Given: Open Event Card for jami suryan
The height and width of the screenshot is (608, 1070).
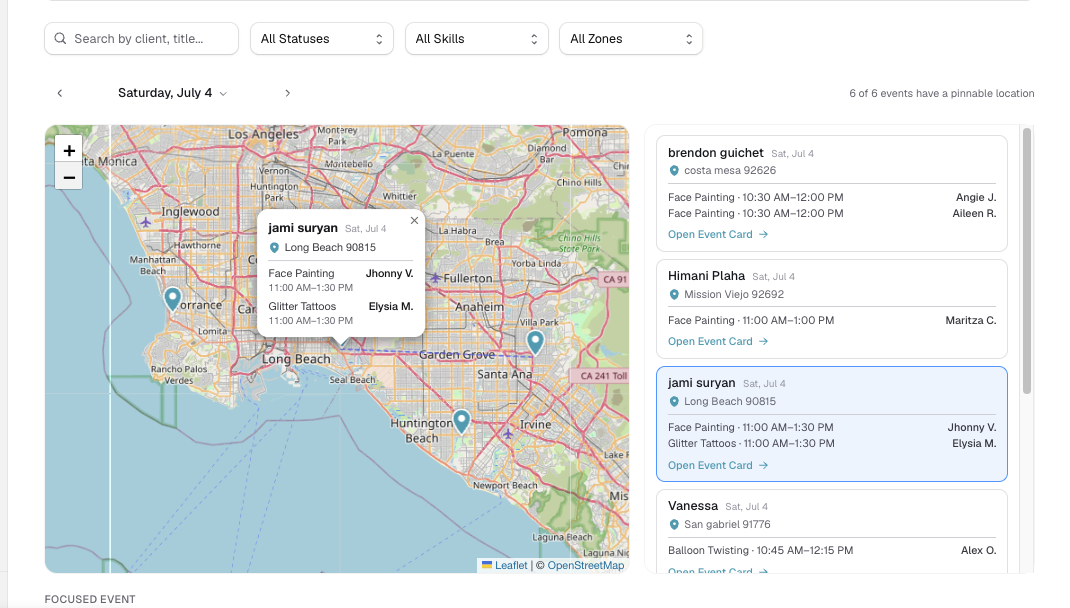Looking at the screenshot, I should click(x=718, y=465).
